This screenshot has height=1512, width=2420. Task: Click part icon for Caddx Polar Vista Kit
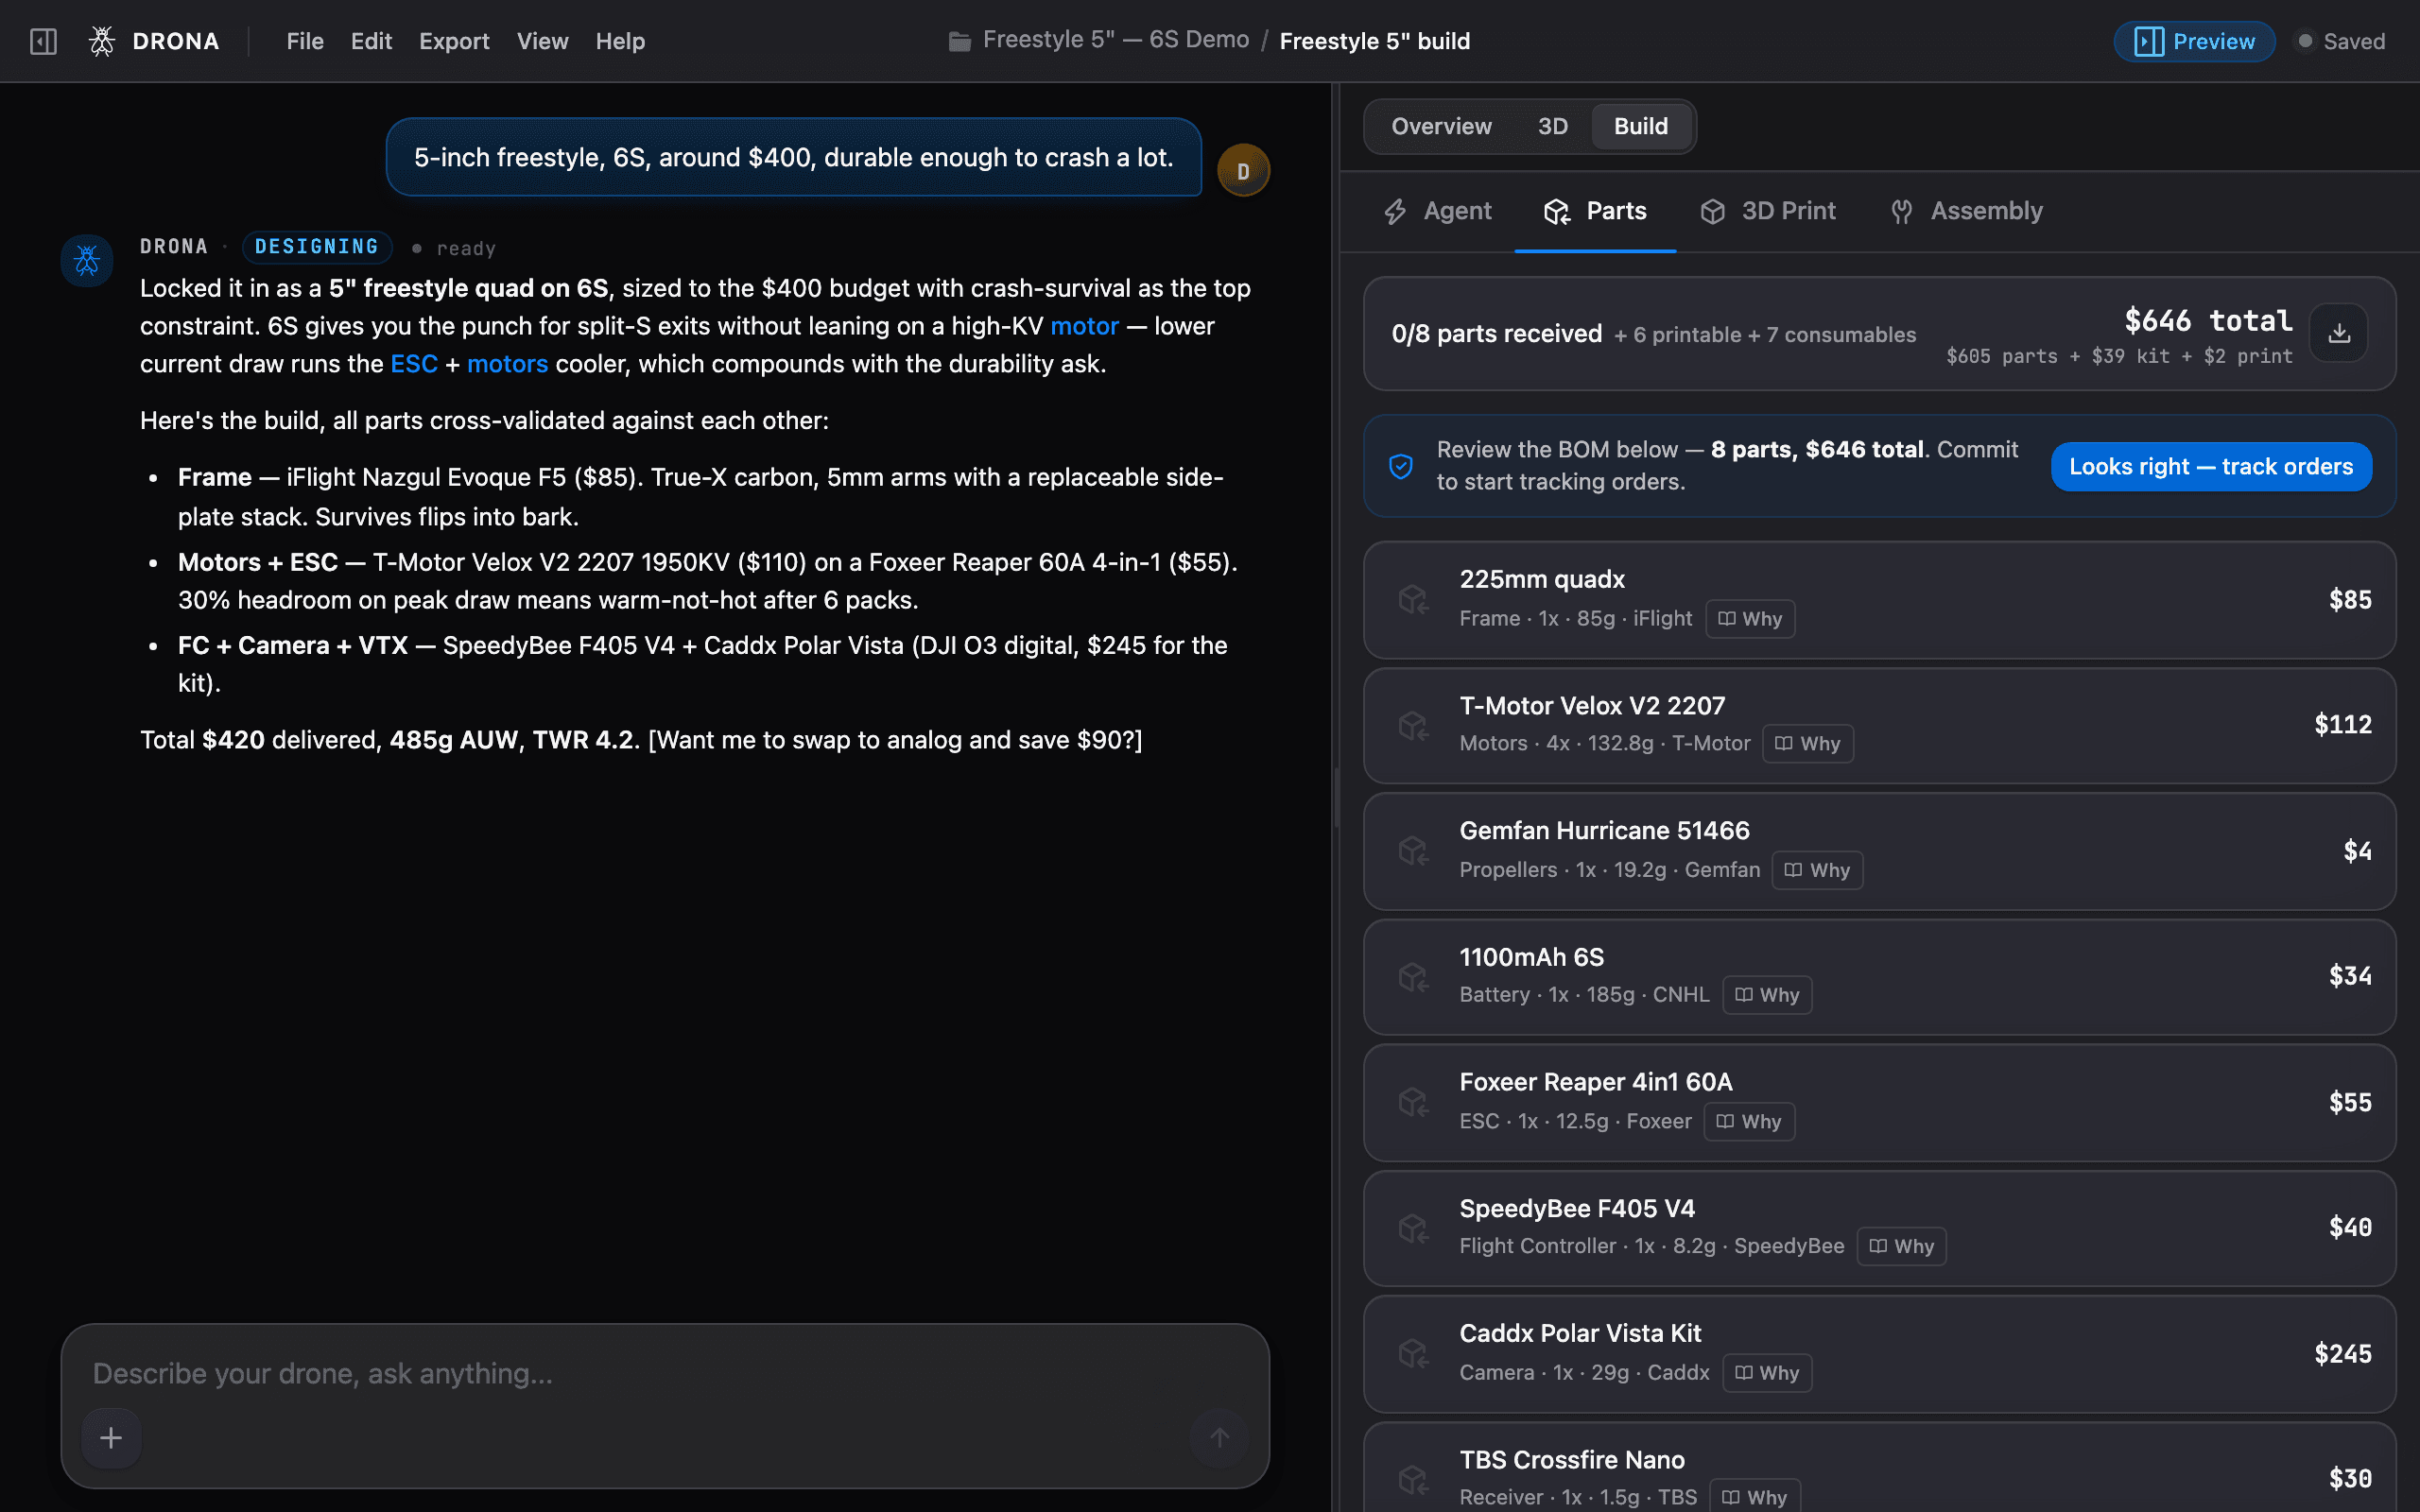(x=1413, y=1354)
